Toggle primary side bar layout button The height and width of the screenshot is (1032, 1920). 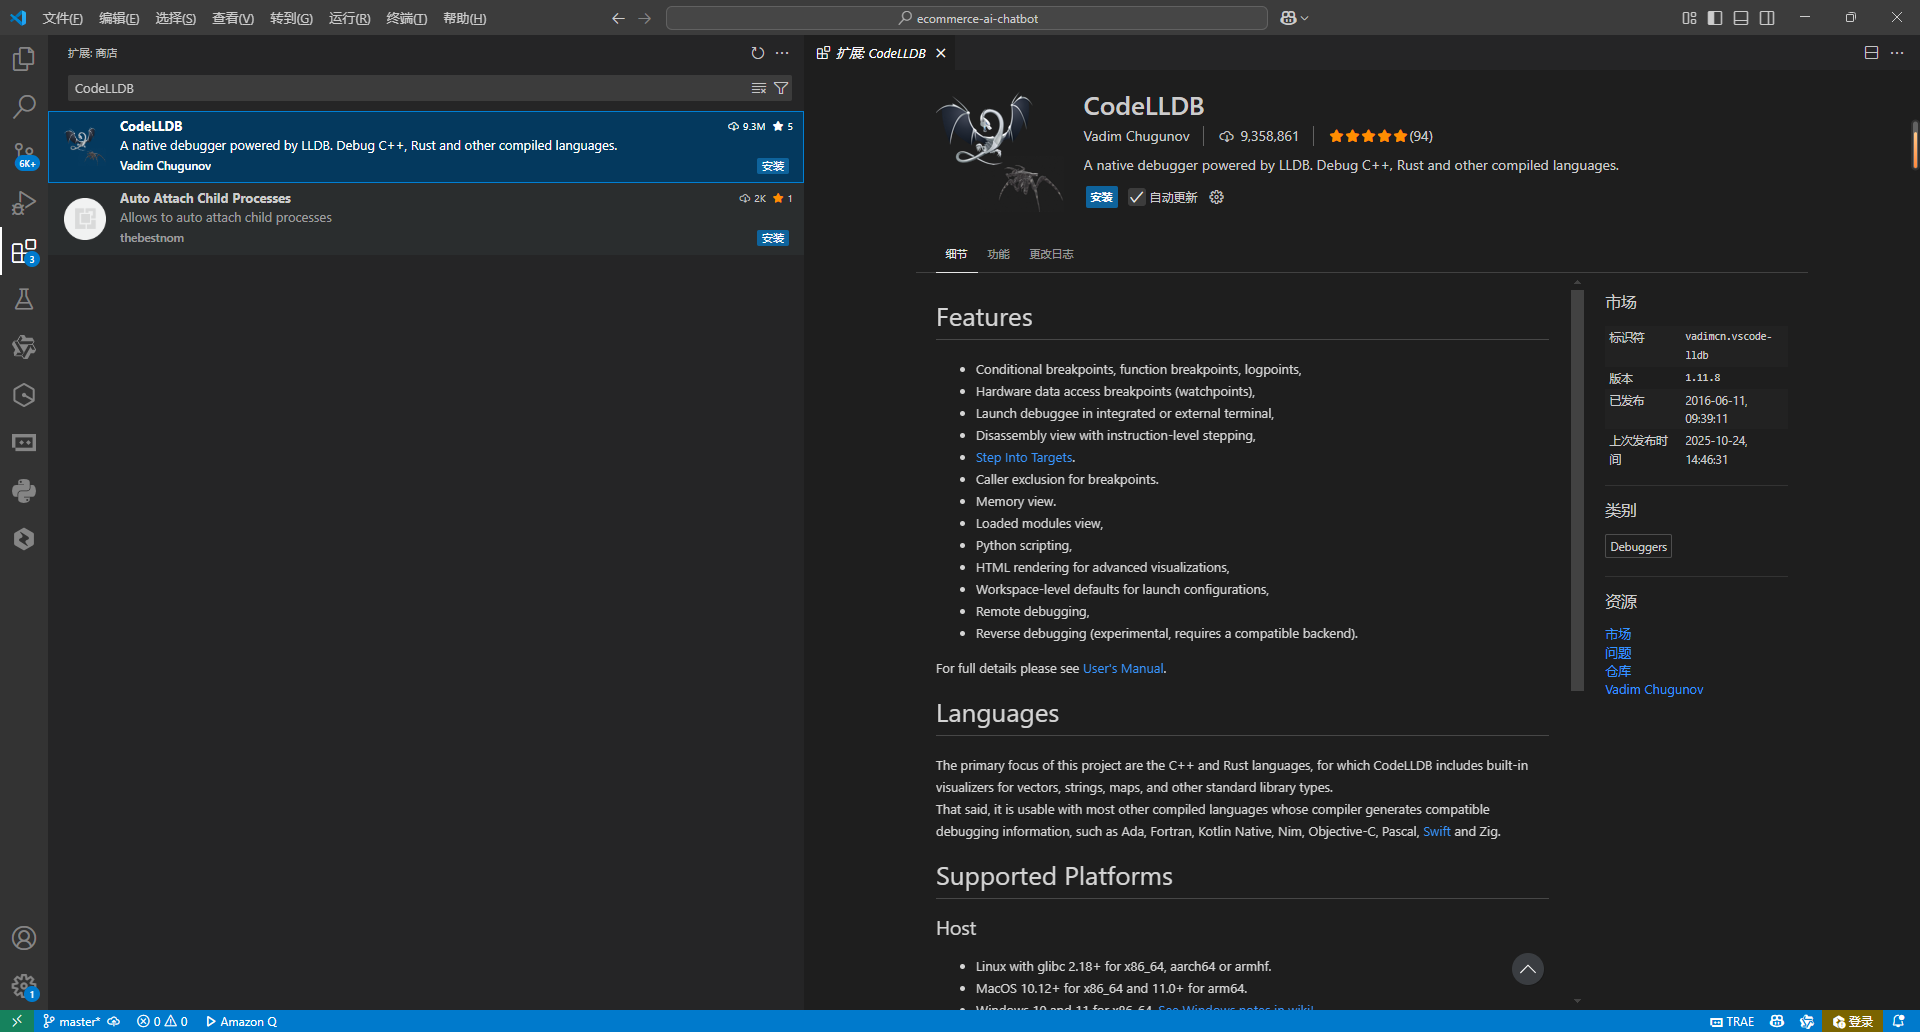pyautogui.click(x=1715, y=18)
